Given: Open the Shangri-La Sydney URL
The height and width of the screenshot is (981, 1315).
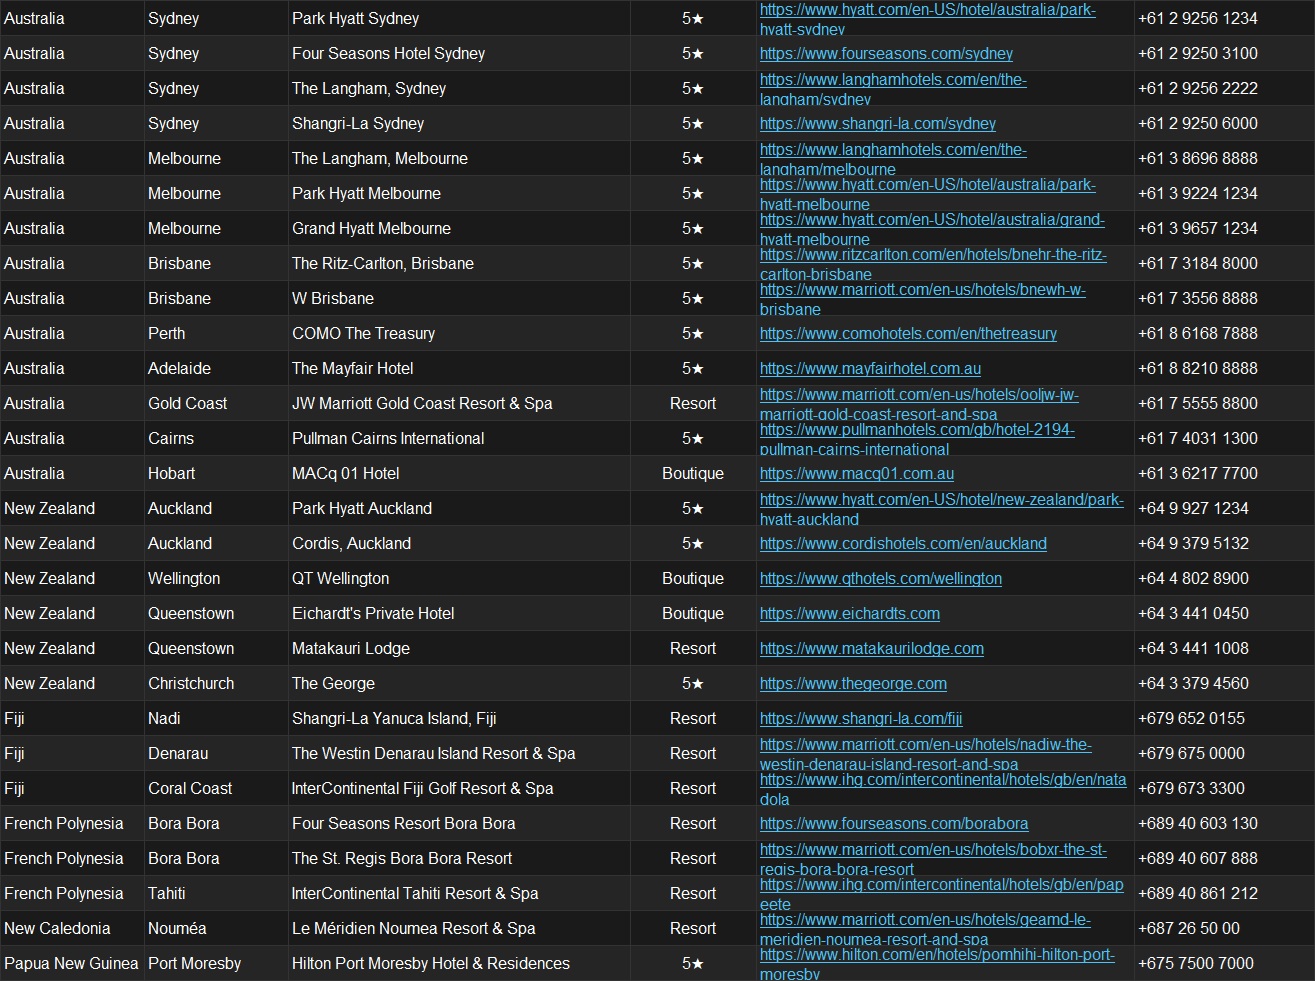Looking at the screenshot, I should tap(878, 123).
